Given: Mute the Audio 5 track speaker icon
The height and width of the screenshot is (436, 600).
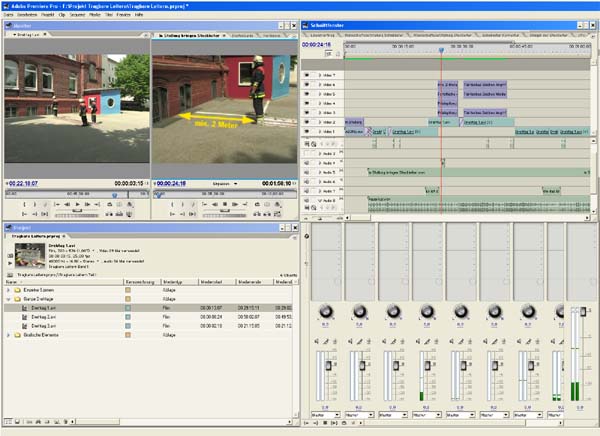Looking at the screenshot, I should tap(307, 171).
